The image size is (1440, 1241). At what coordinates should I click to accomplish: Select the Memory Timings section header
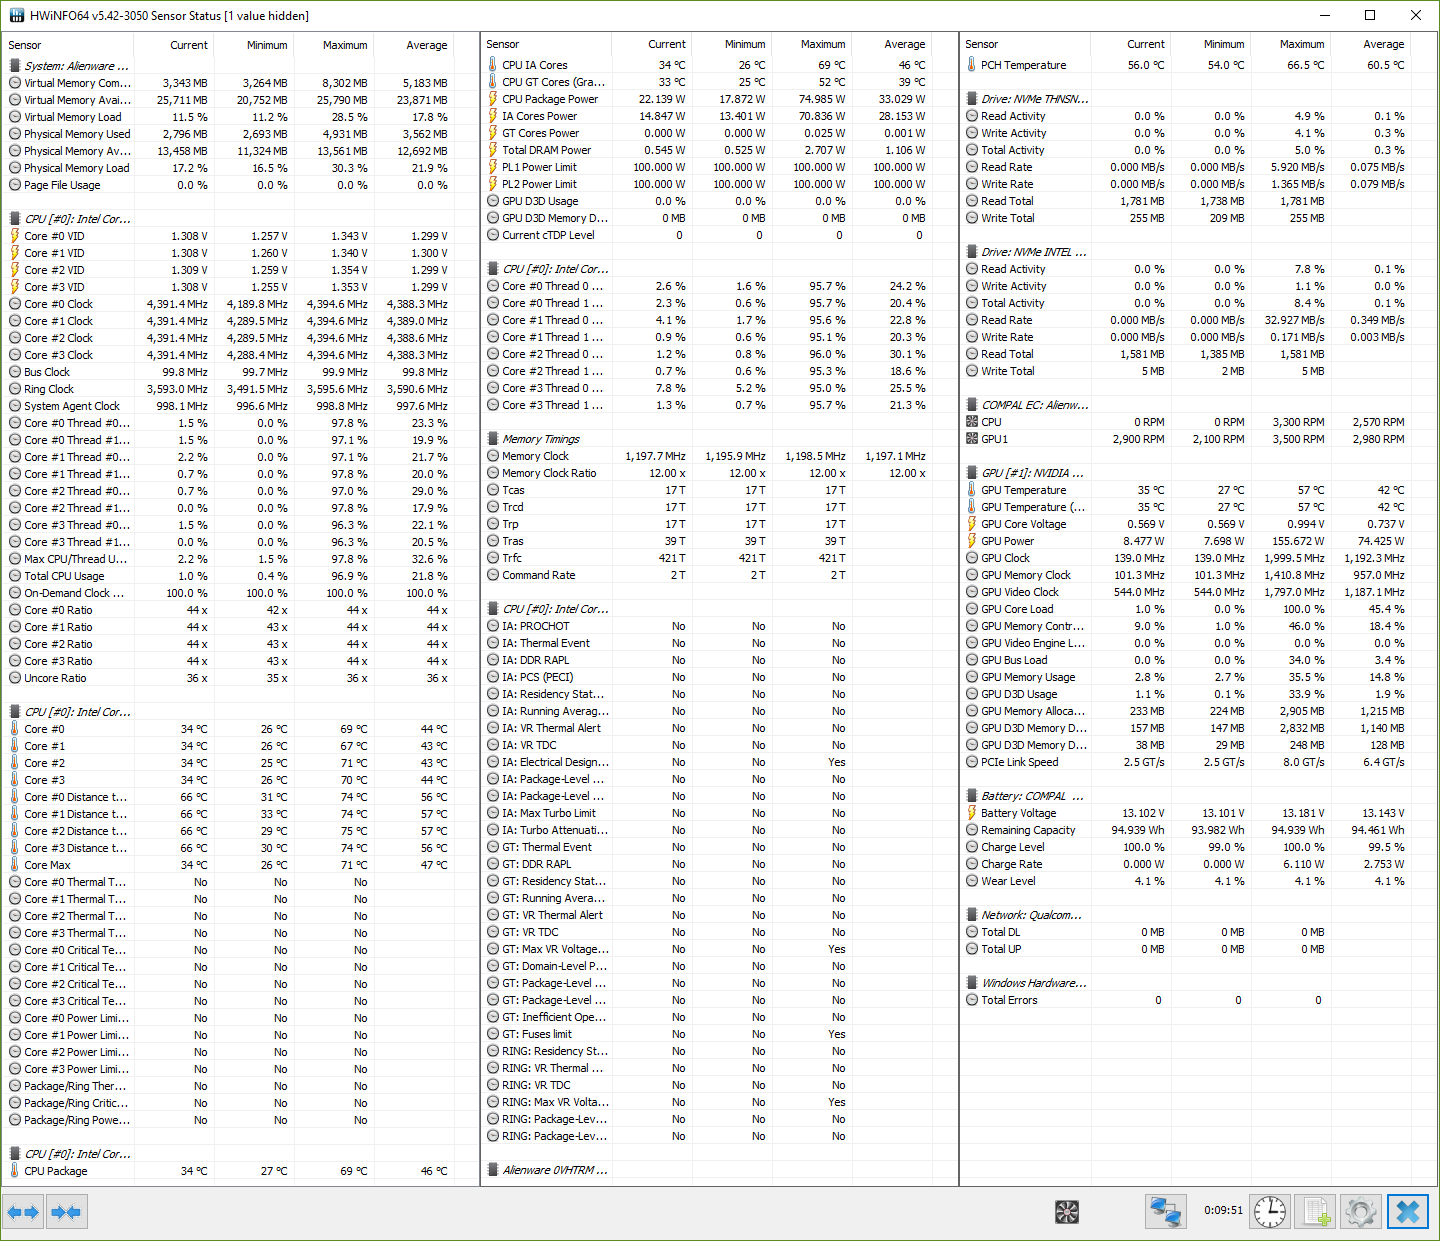540,439
